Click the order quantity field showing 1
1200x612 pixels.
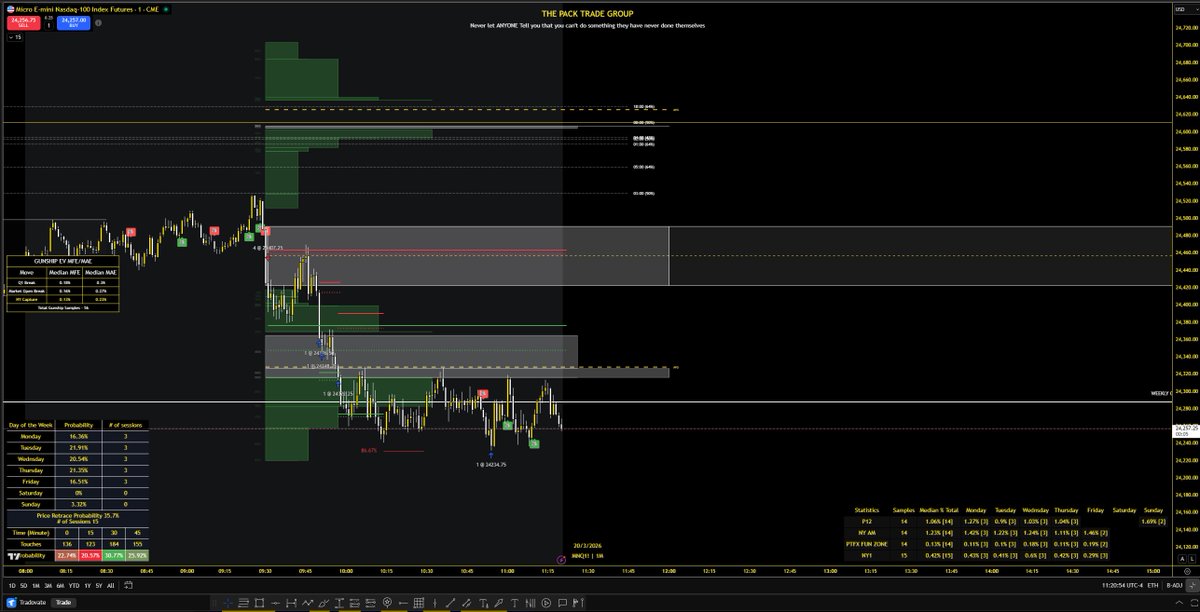click(49, 25)
